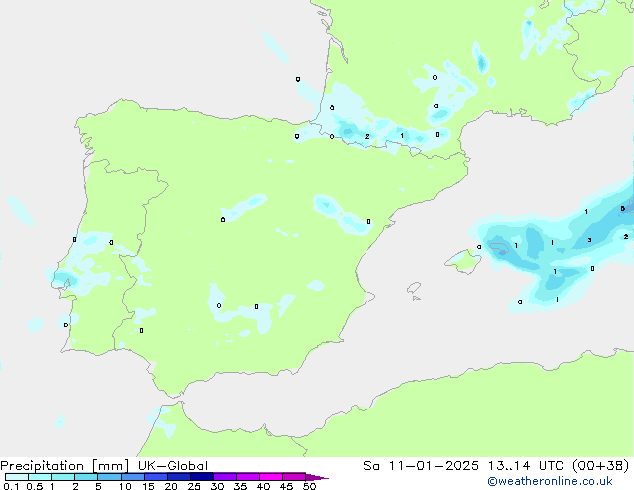Click the legend label '0.1'

click(x=11, y=486)
